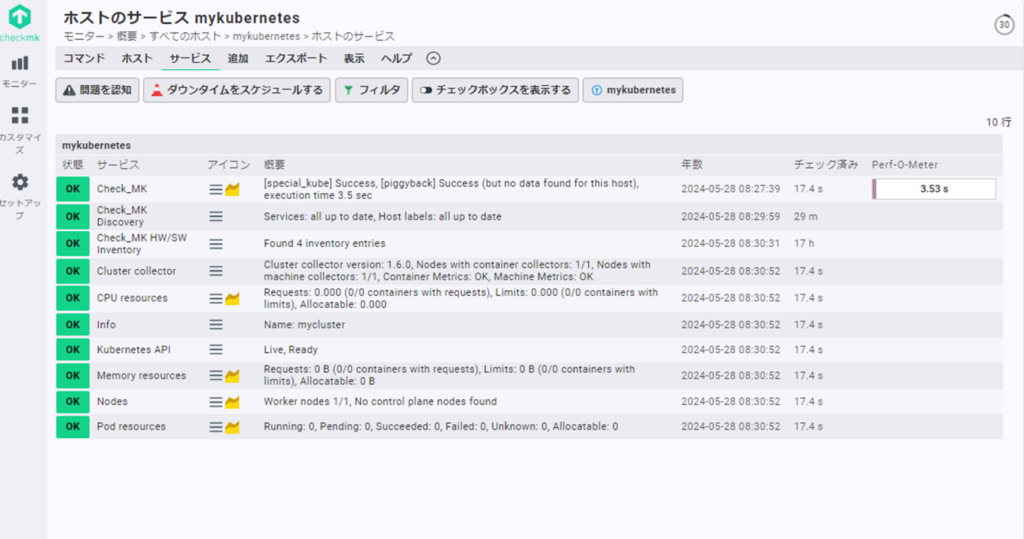The image size is (1024, 539).
Task: Open graph icon for CPU resources
Action: [x=232, y=299]
